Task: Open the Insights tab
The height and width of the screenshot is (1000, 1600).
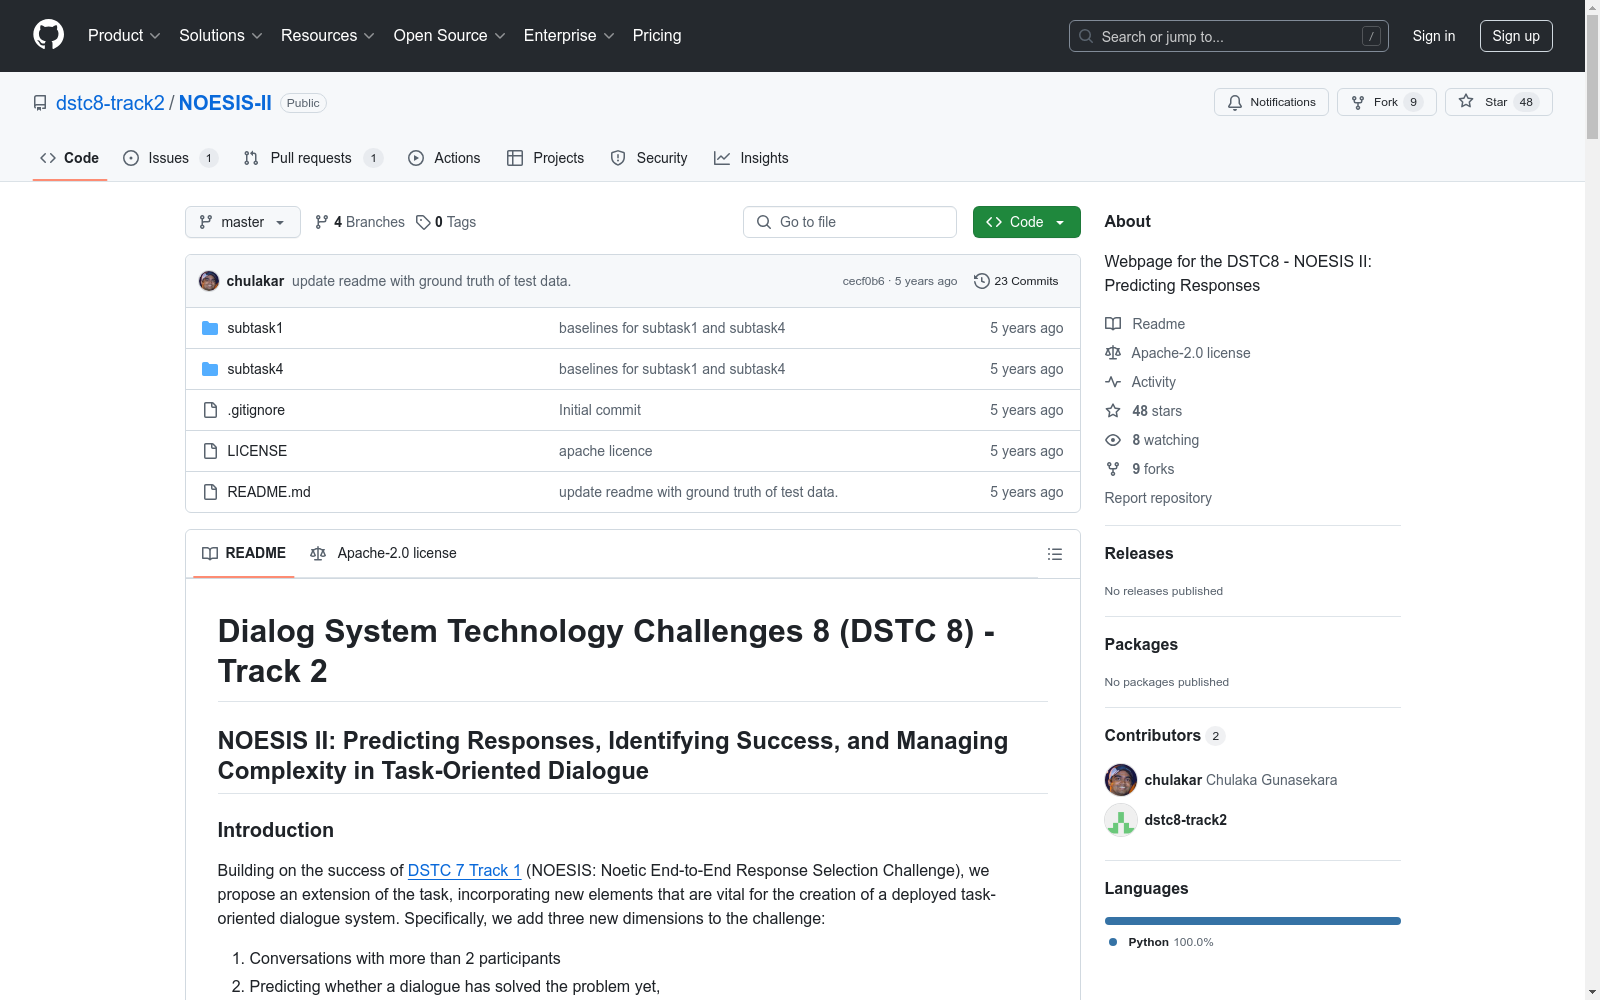Action: pyautogui.click(x=751, y=158)
